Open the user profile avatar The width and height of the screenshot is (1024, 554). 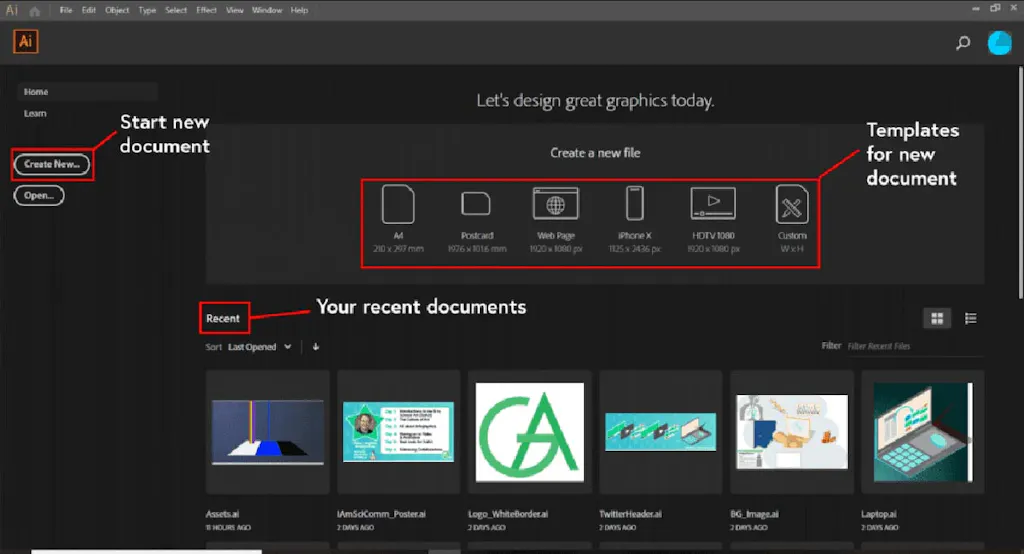click(x=999, y=43)
